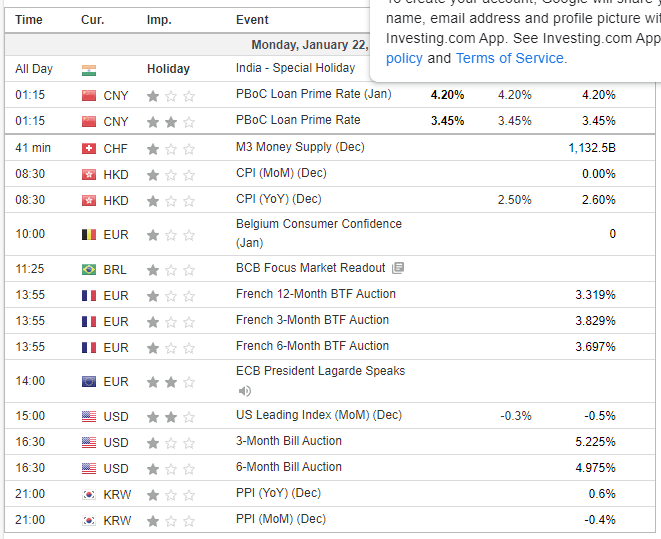Click the Brazil flag next to BRL
Viewport: 661px width, 539px height.
tap(89, 269)
